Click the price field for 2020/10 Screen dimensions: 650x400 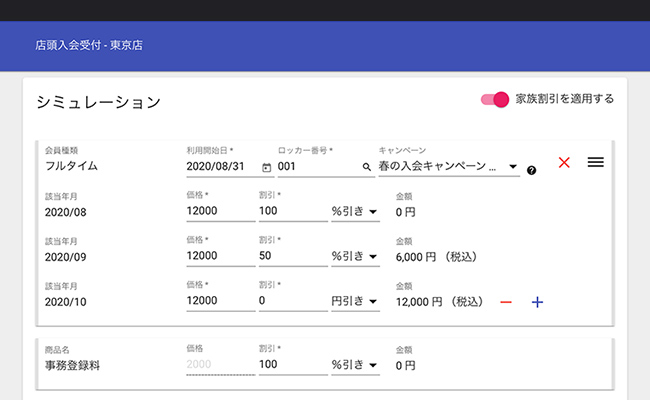point(221,301)
